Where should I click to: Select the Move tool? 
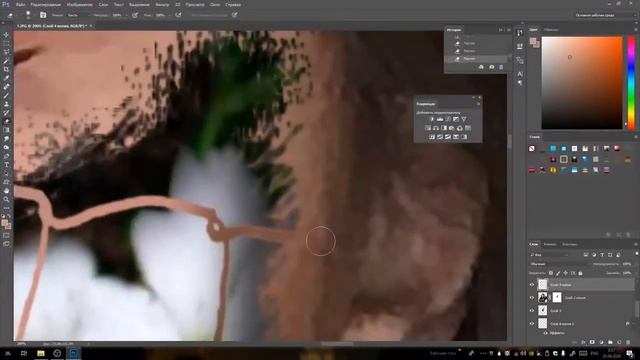tap(6, 35)
